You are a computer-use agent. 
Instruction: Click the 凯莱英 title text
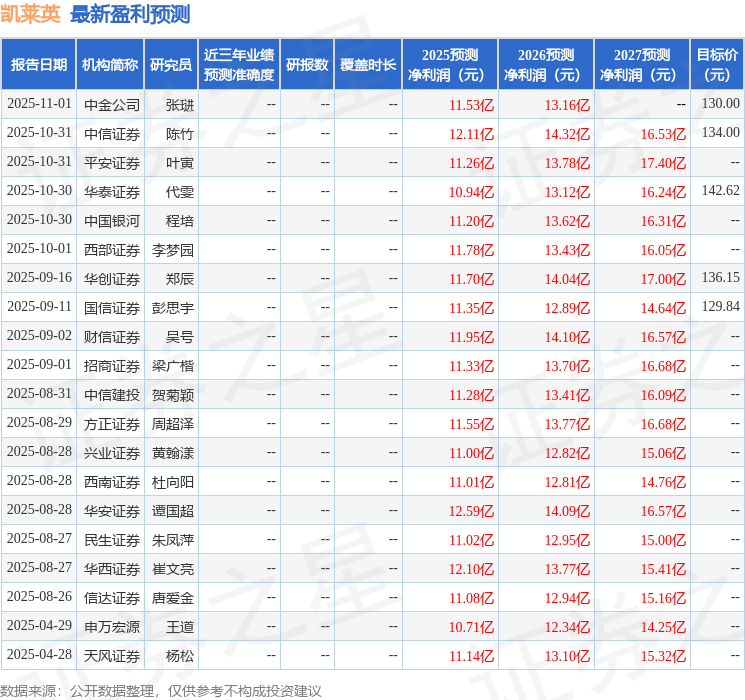(x=30, y=14)
